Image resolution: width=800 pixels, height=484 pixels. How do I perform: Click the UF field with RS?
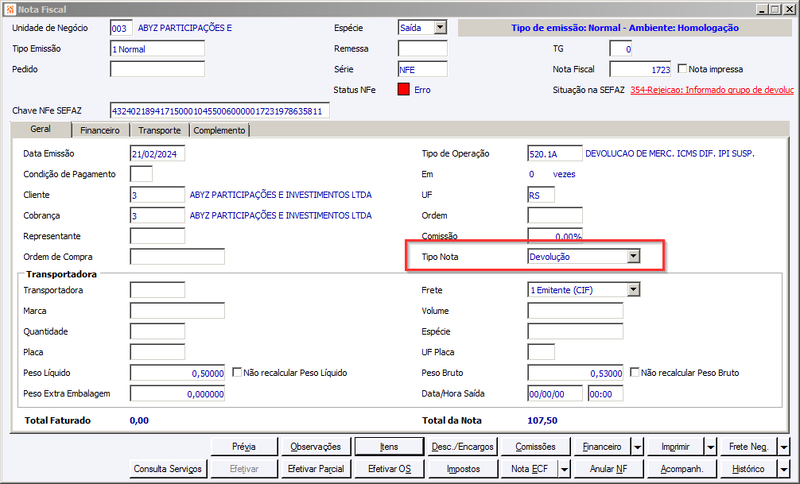click(x=541, y=195)
